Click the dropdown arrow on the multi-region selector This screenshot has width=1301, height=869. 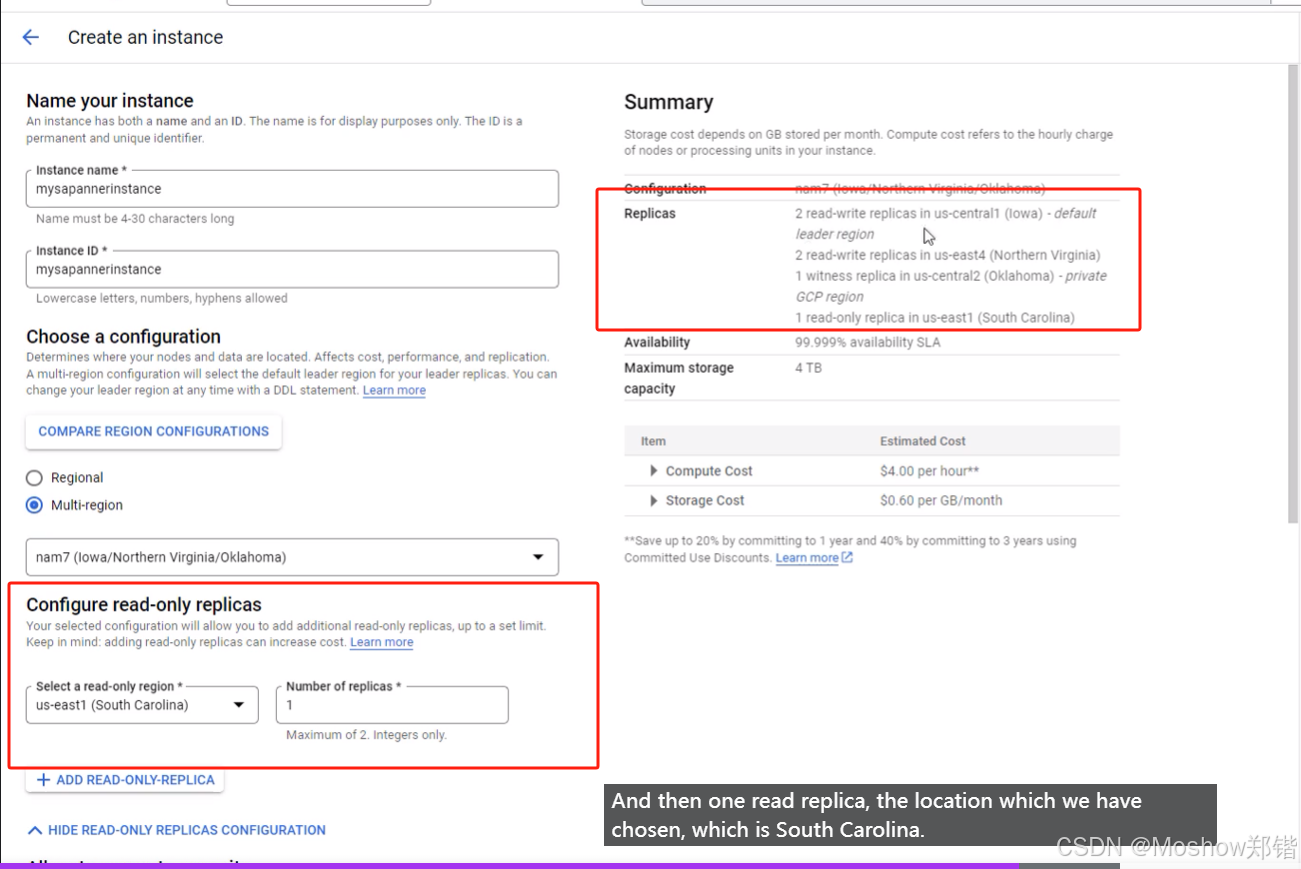coord(537,557)
